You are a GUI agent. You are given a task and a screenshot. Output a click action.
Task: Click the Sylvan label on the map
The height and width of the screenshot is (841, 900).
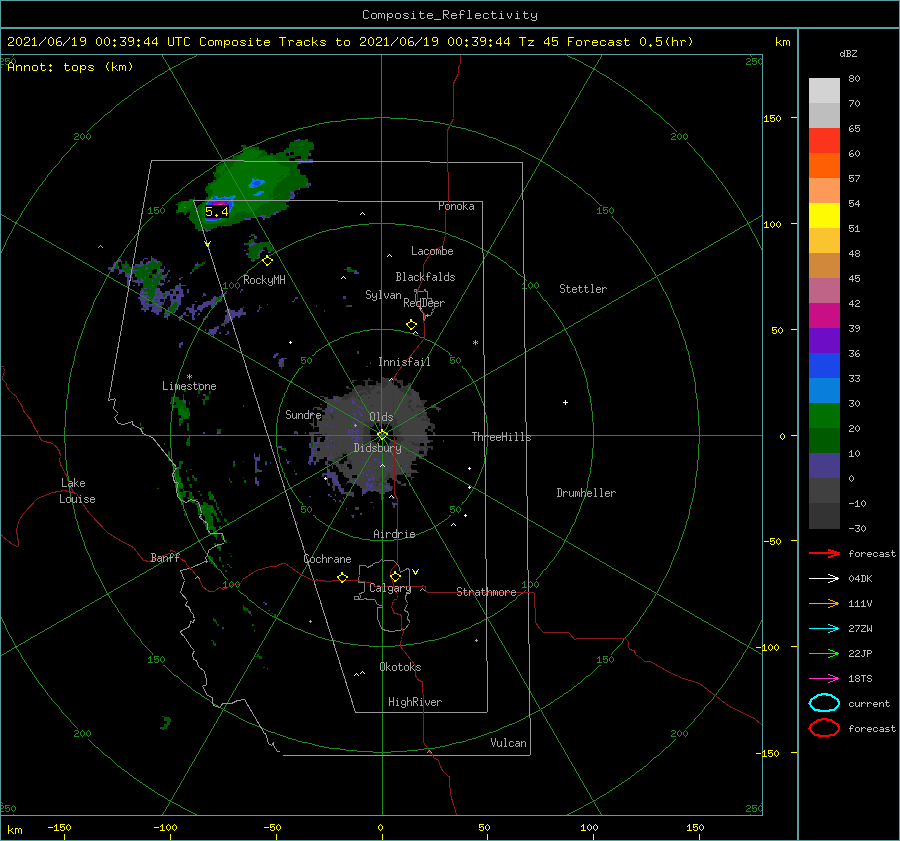[383, 295]
